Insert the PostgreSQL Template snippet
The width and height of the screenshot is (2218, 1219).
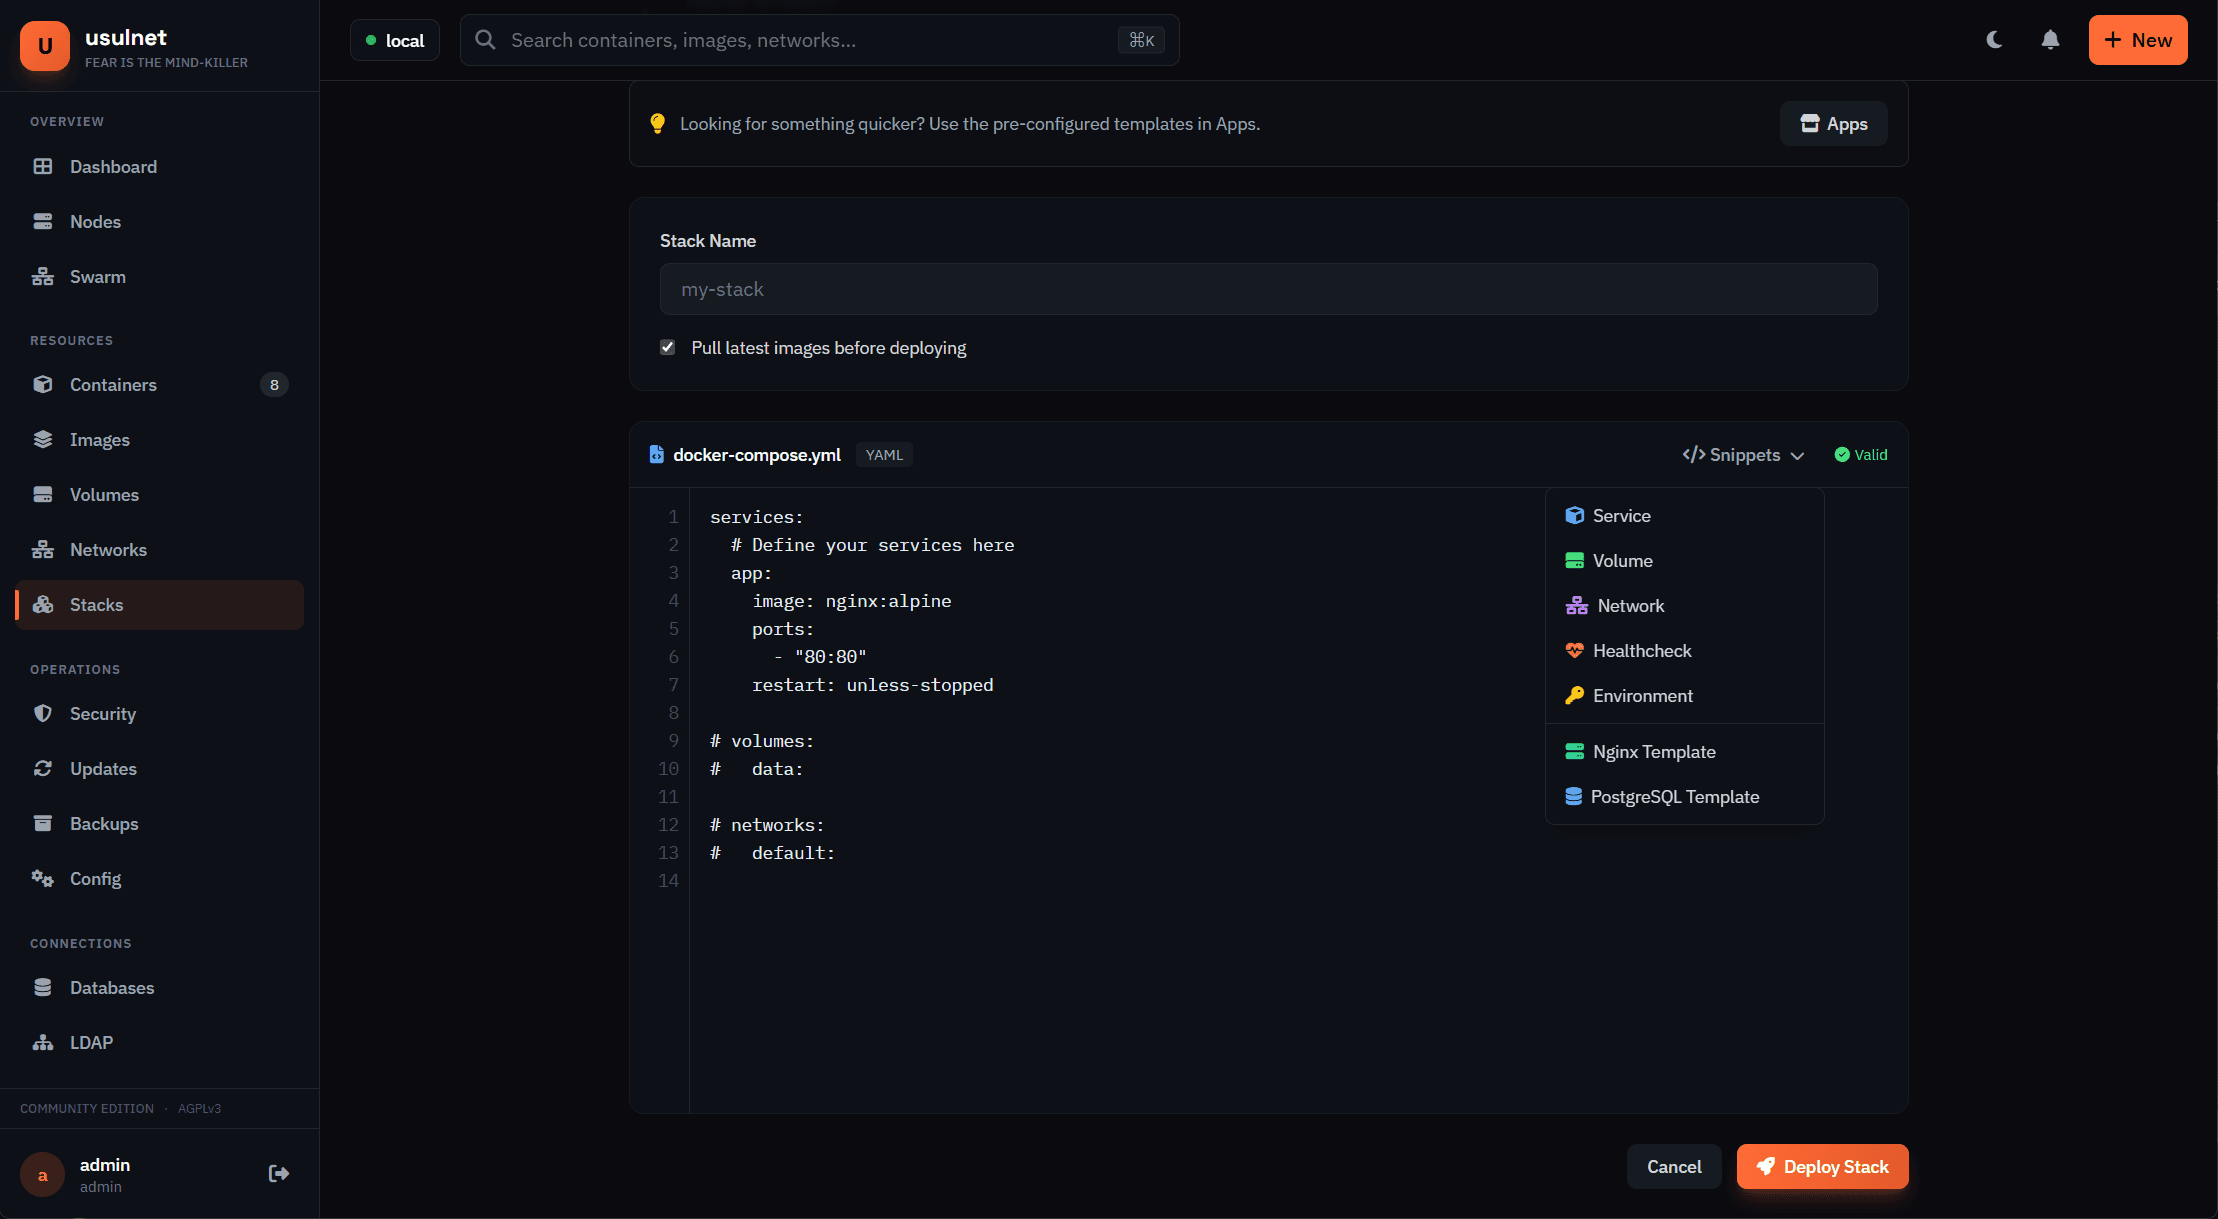pos(1675,796)
